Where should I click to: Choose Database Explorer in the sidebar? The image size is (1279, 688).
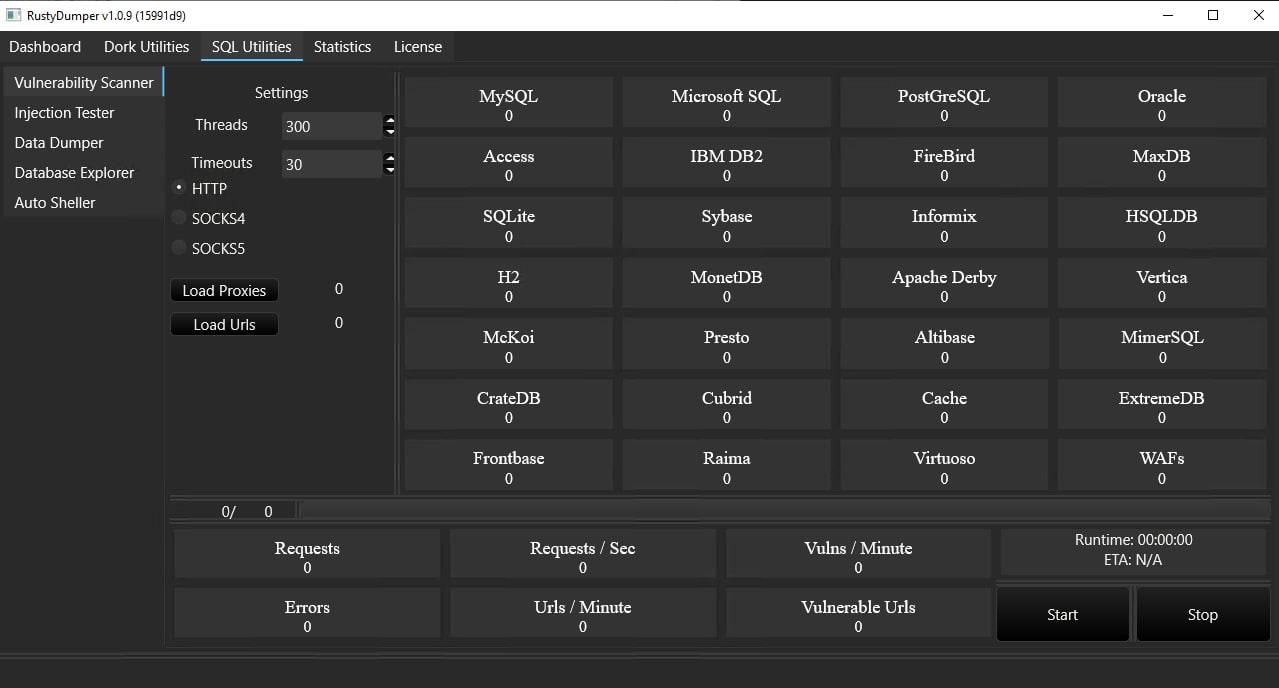84,172
